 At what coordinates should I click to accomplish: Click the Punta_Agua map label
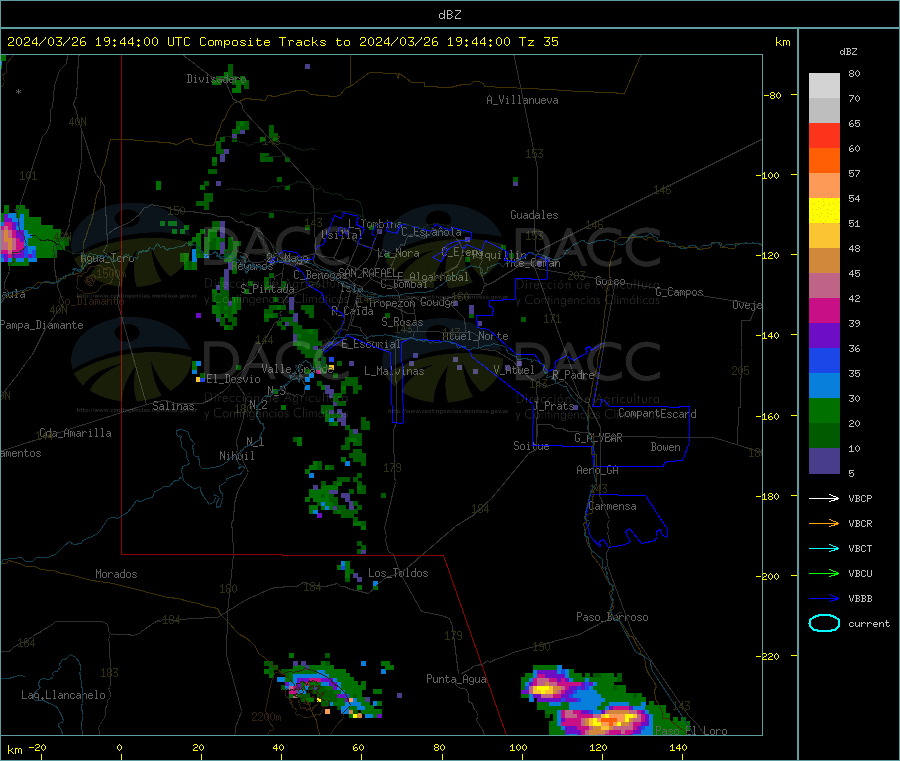456,679
